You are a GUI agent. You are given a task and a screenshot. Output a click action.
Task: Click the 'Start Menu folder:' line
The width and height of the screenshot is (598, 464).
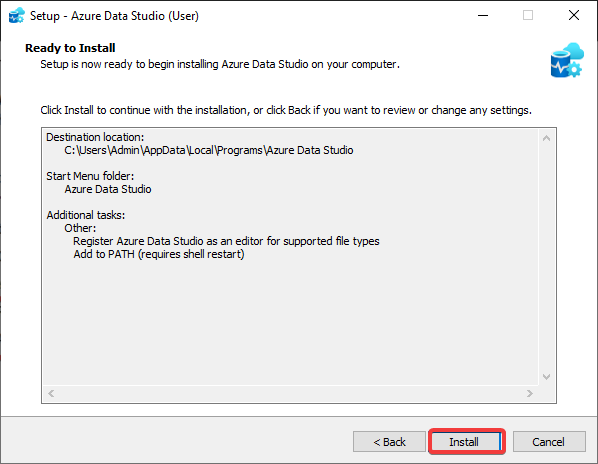[90, 176]
